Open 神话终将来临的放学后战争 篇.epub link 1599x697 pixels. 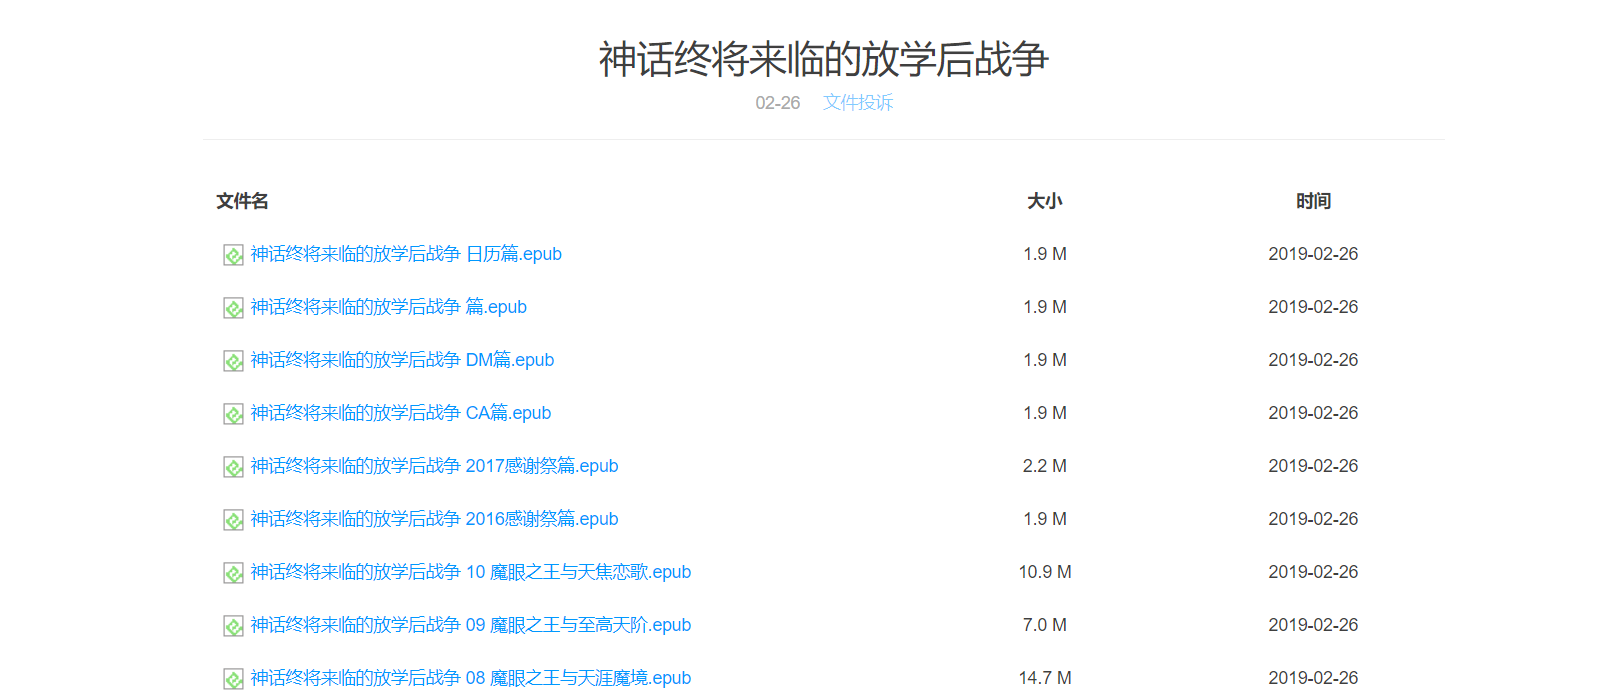388,307
